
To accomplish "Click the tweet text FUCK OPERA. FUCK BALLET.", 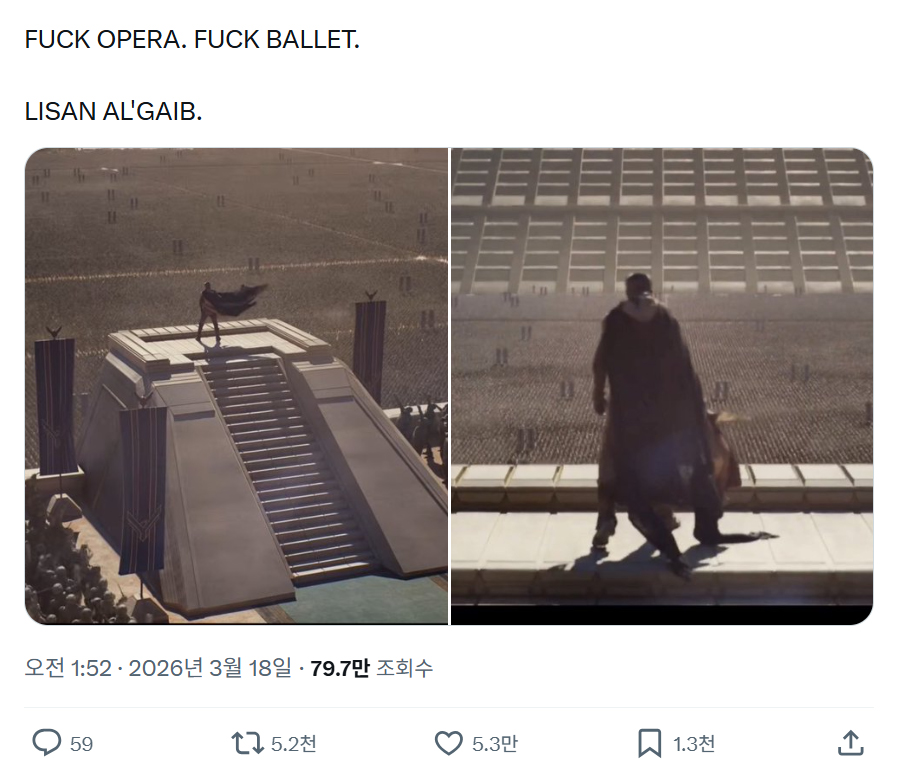I will pos(192,40).
